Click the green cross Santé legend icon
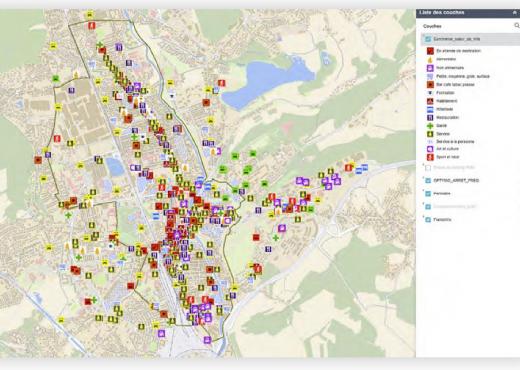The width and height of the screenshot is (520, 370). pos(430,126)
